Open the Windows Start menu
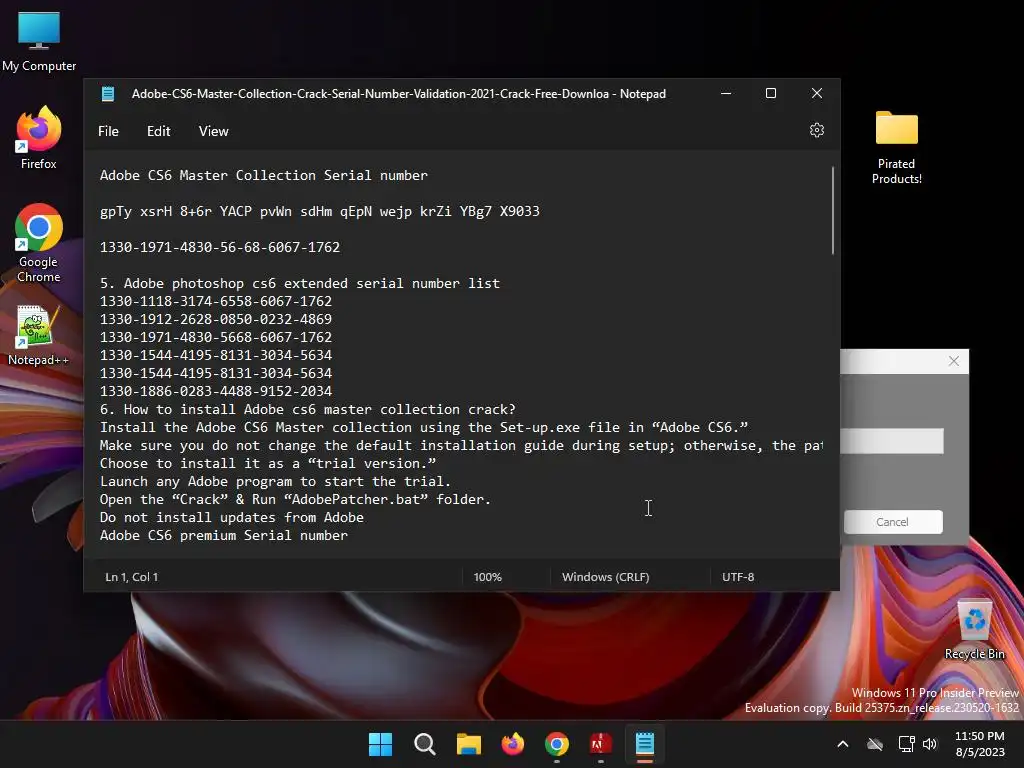The height and width of the screenshot is (768, 1024). (x=380, y=744)
